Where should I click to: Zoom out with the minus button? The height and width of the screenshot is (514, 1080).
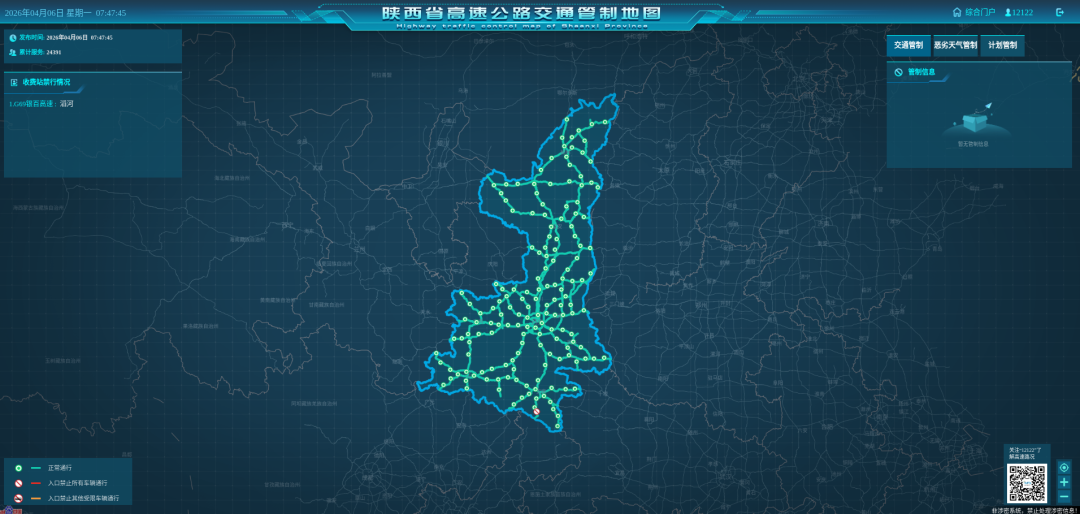[x=1064, y=497]
